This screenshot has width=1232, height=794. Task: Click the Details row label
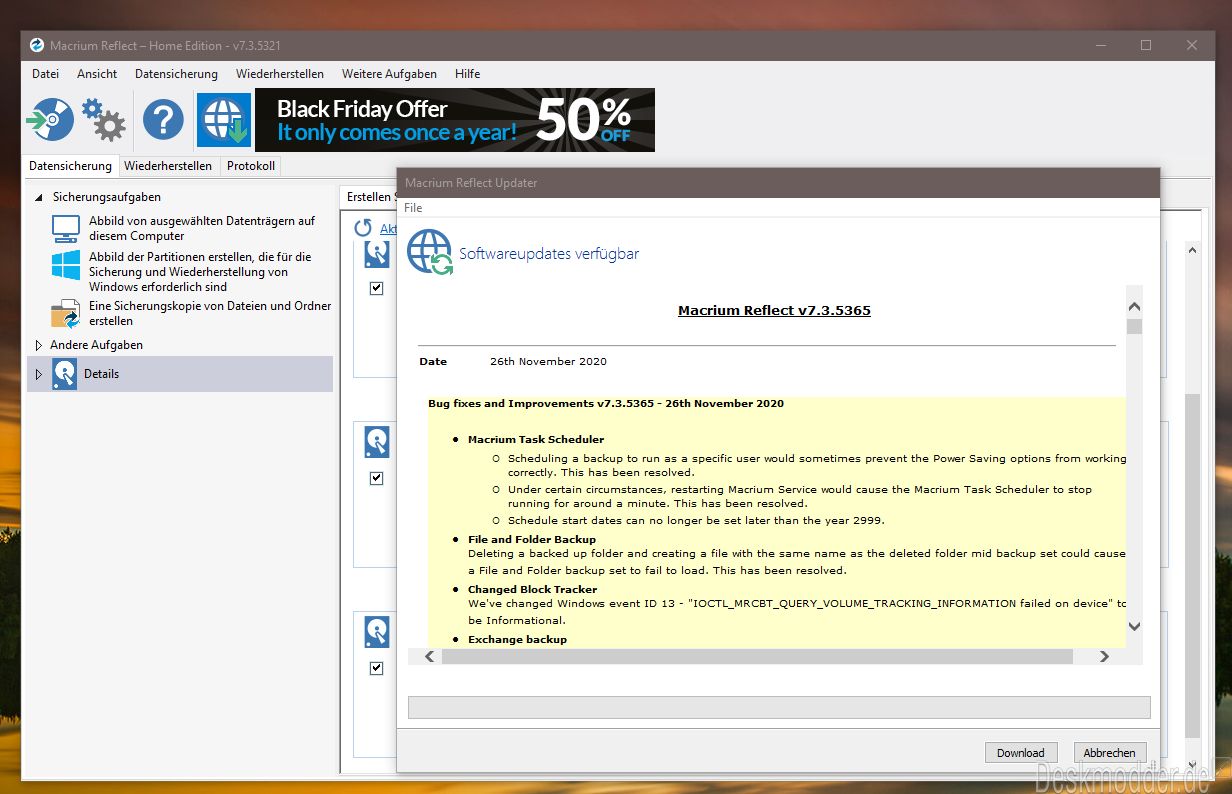102,374
